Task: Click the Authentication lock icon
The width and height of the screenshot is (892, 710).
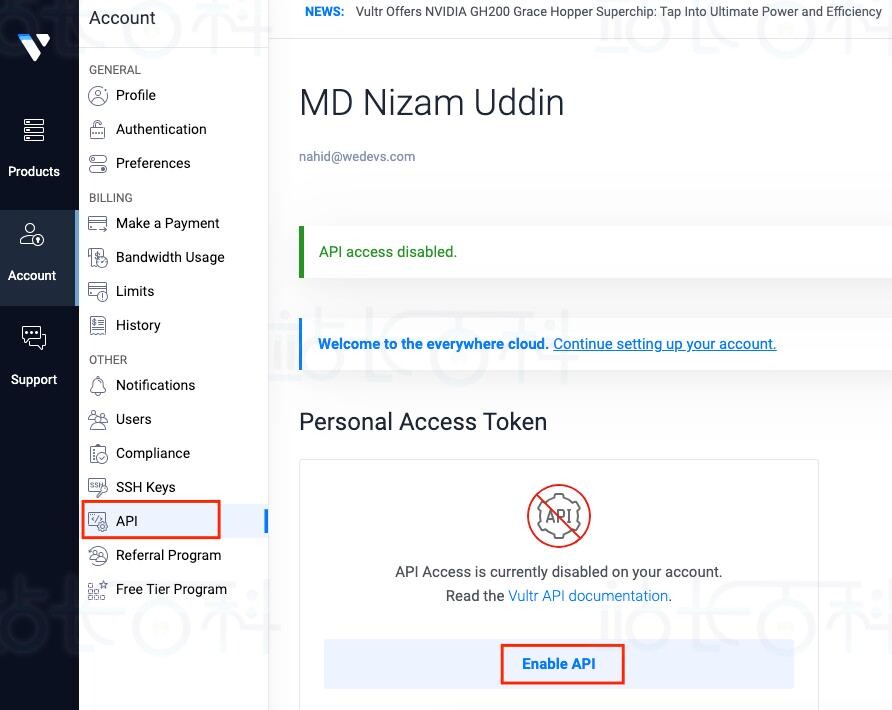Action: click(x=98, y=130)
